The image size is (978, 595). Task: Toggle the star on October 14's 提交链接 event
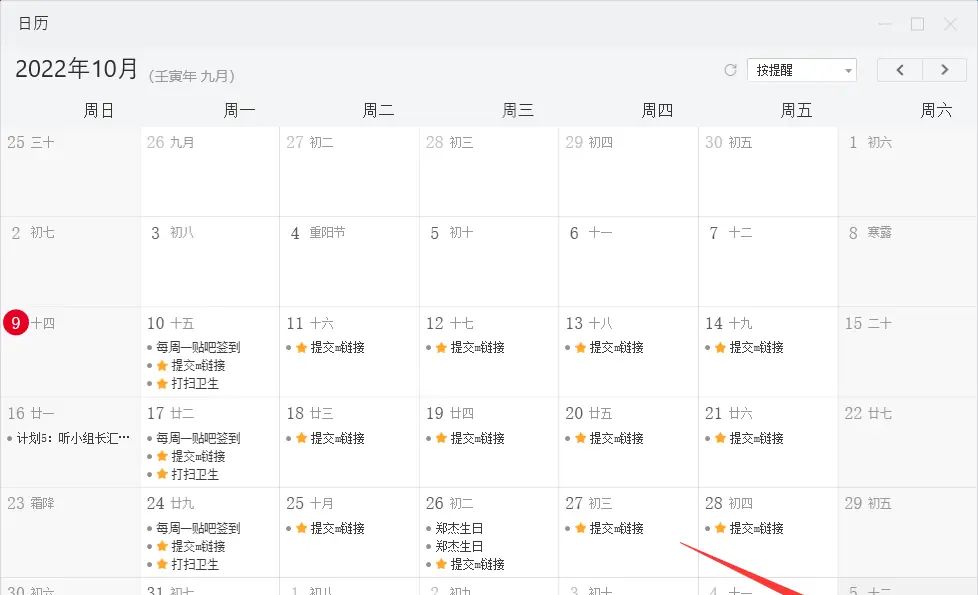point(720,348)
